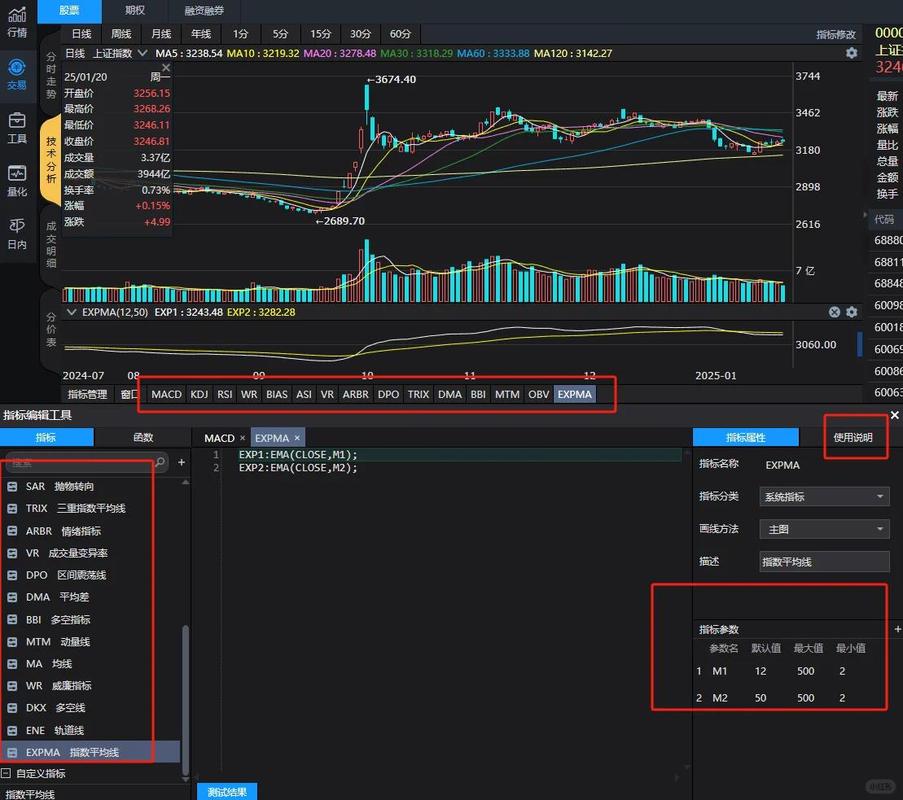903x800 pixels.
Task: Click the search magnifier in indicator list
Action: click(x=160, y=462)
